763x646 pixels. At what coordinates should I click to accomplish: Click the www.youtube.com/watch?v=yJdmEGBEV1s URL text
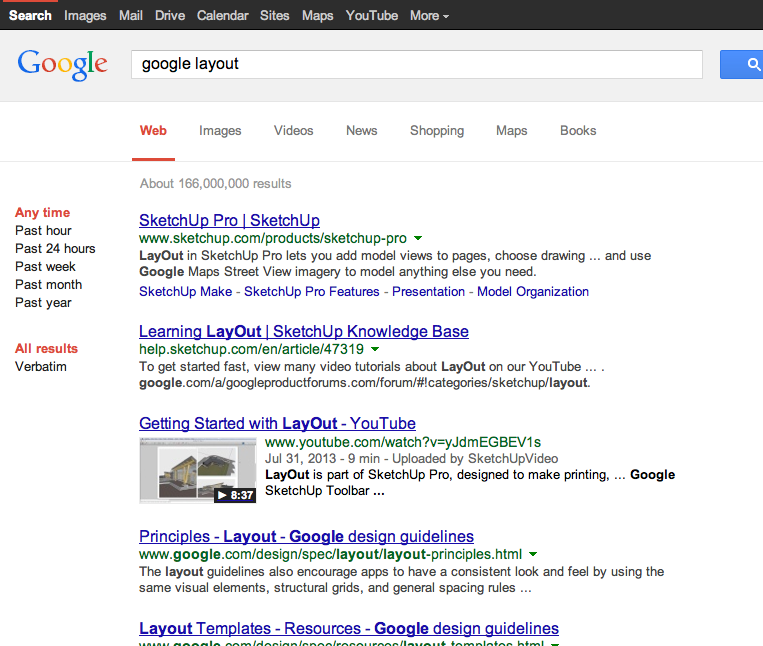(x=403, y=442)
